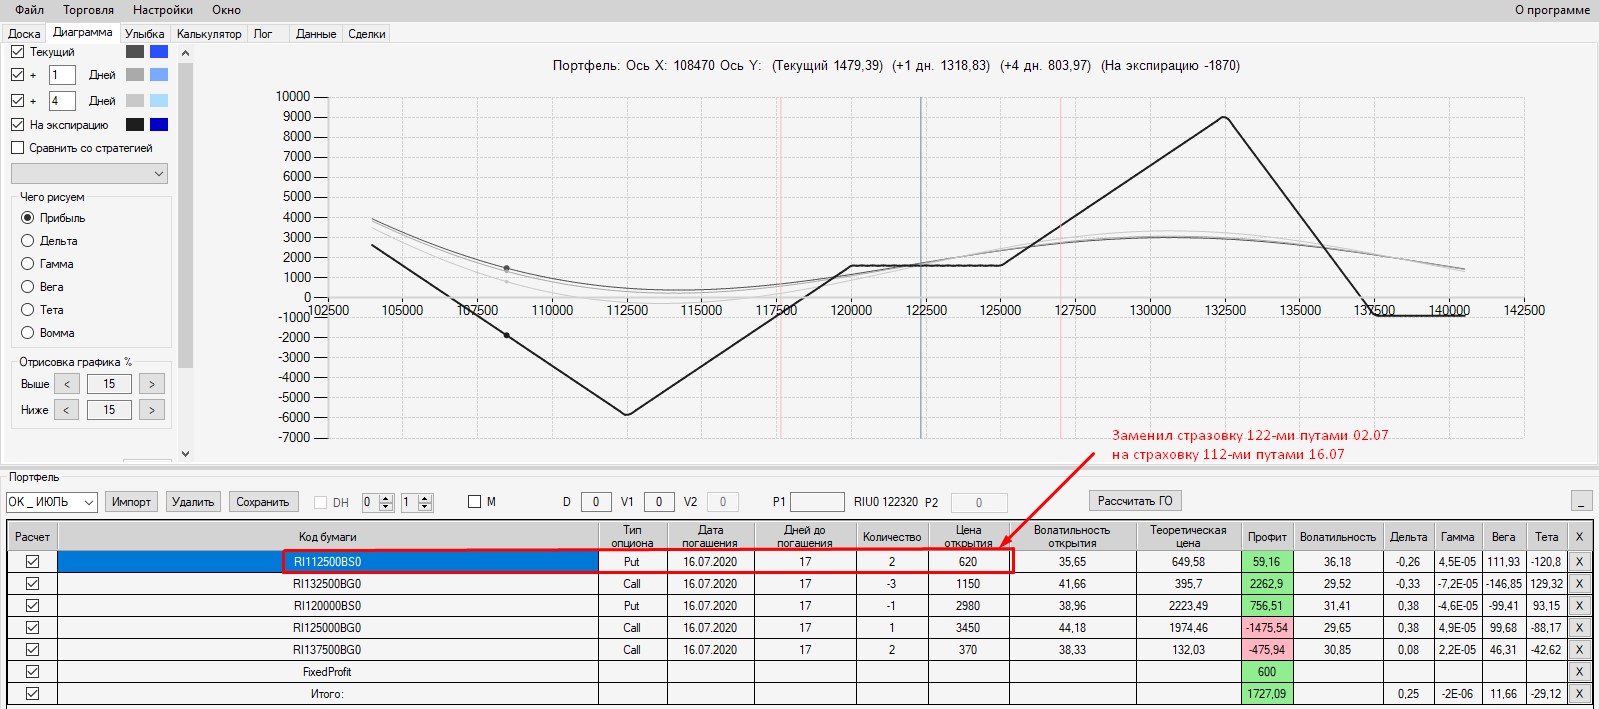Remove RI132500BG0 row with X button
1599x709 pixels.
pos(1579,584)
